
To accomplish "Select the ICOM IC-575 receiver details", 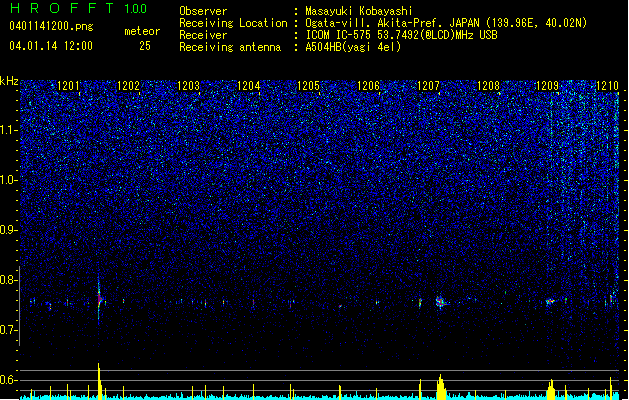I will 402,35.
